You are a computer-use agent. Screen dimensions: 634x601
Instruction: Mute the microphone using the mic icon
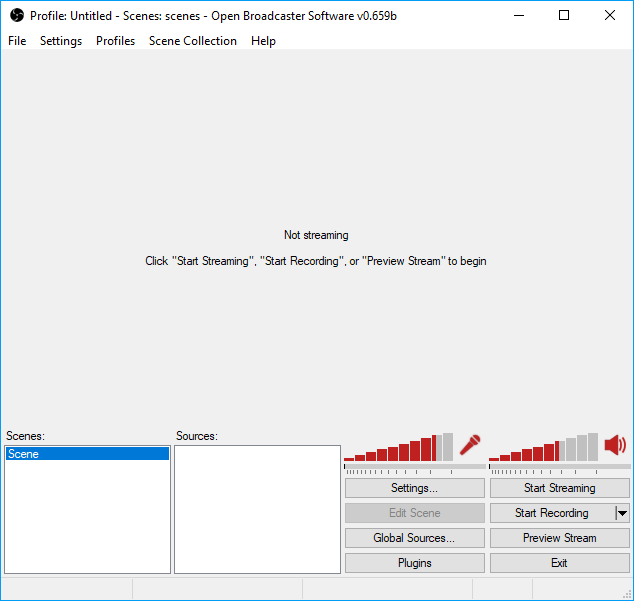tap(470, 445)
